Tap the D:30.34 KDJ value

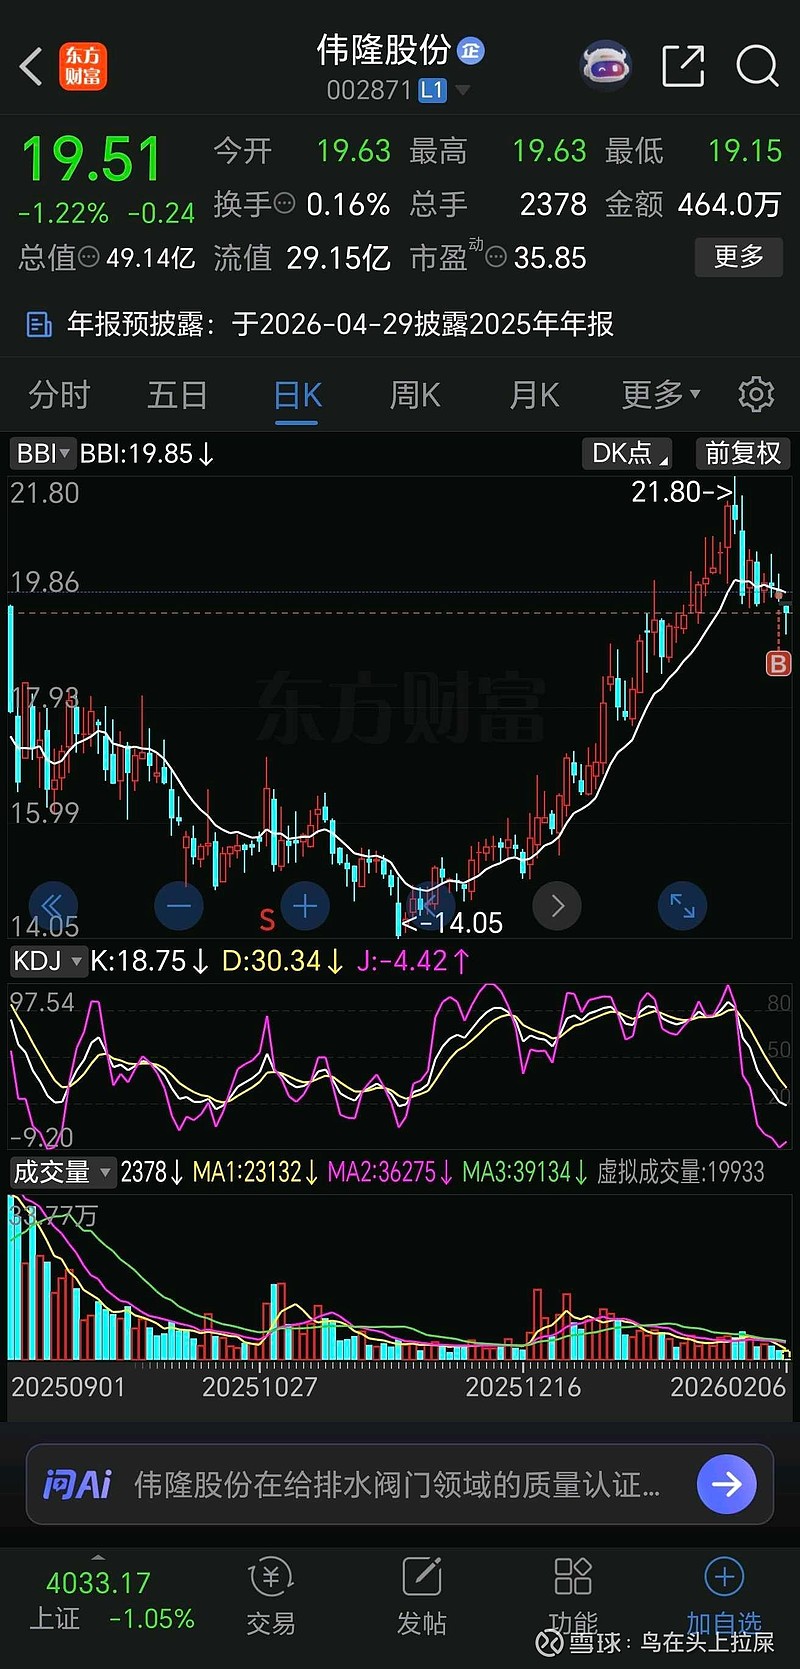point(282,962)
